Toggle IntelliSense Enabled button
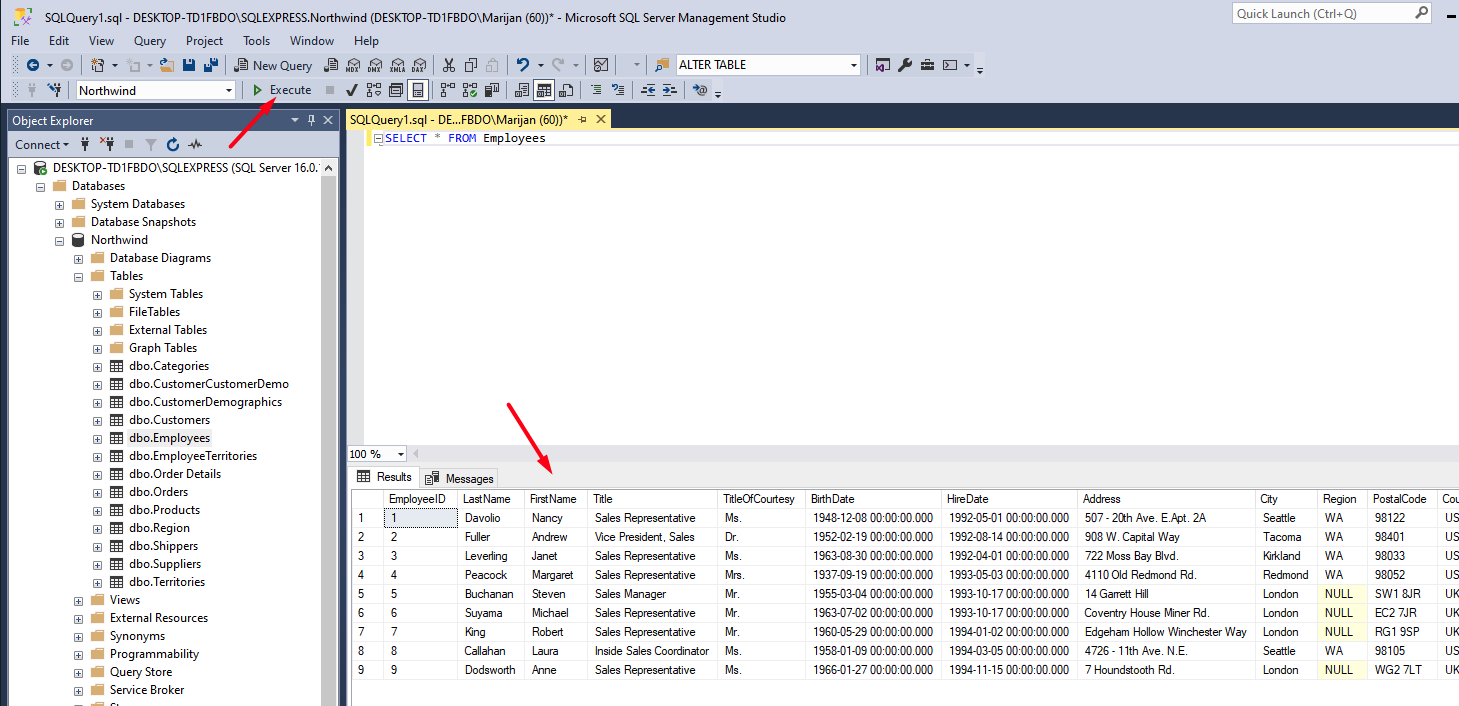1459x706 pixels. [418, 90]
